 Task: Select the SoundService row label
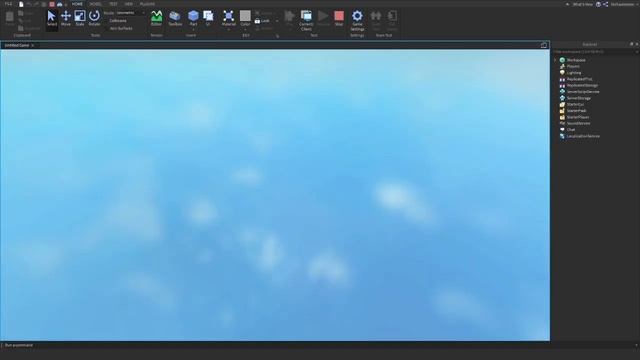click(578, 123)
